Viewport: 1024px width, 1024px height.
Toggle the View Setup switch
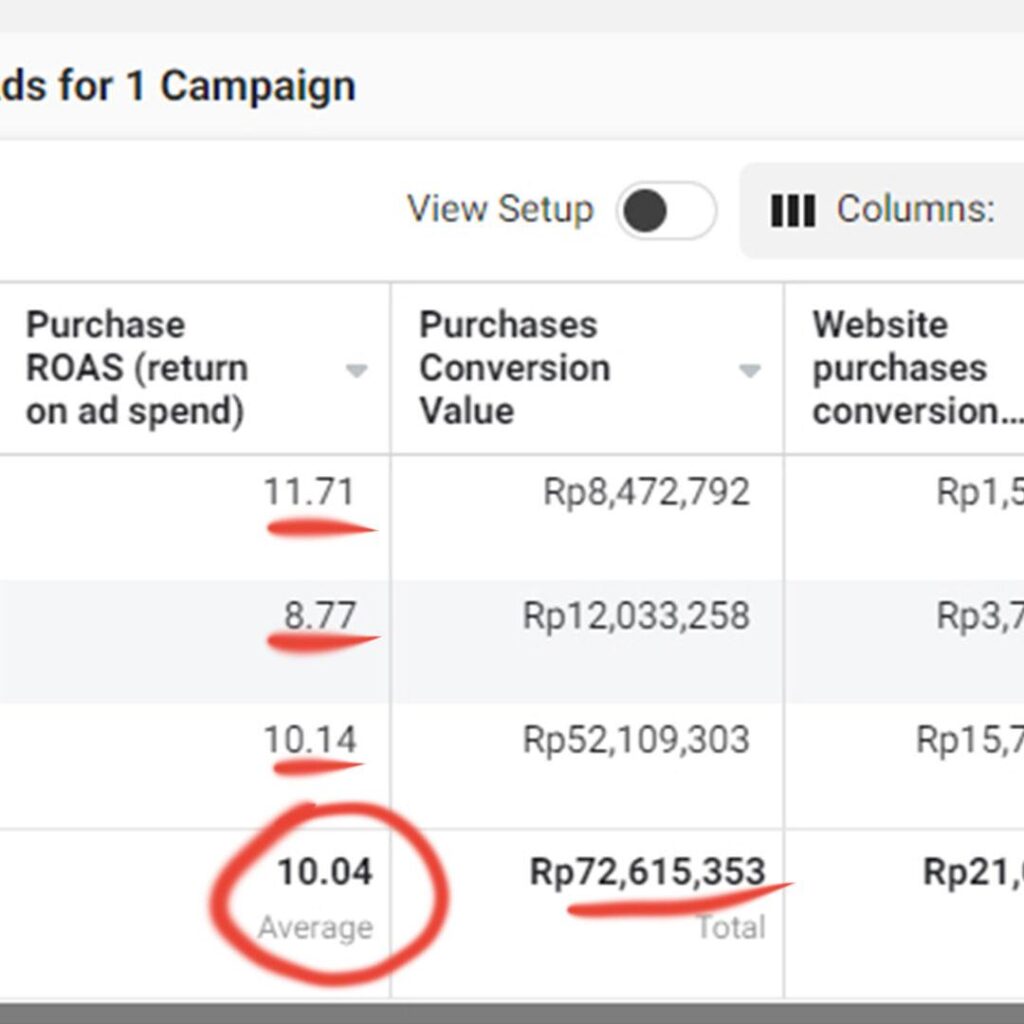(x=665, y=211)
